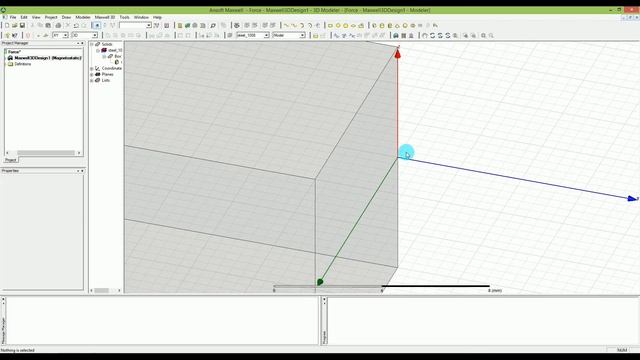The width and height of the screenshot is (640, 360).
Task: Open the Modeler menu
Action: [83, 18]
